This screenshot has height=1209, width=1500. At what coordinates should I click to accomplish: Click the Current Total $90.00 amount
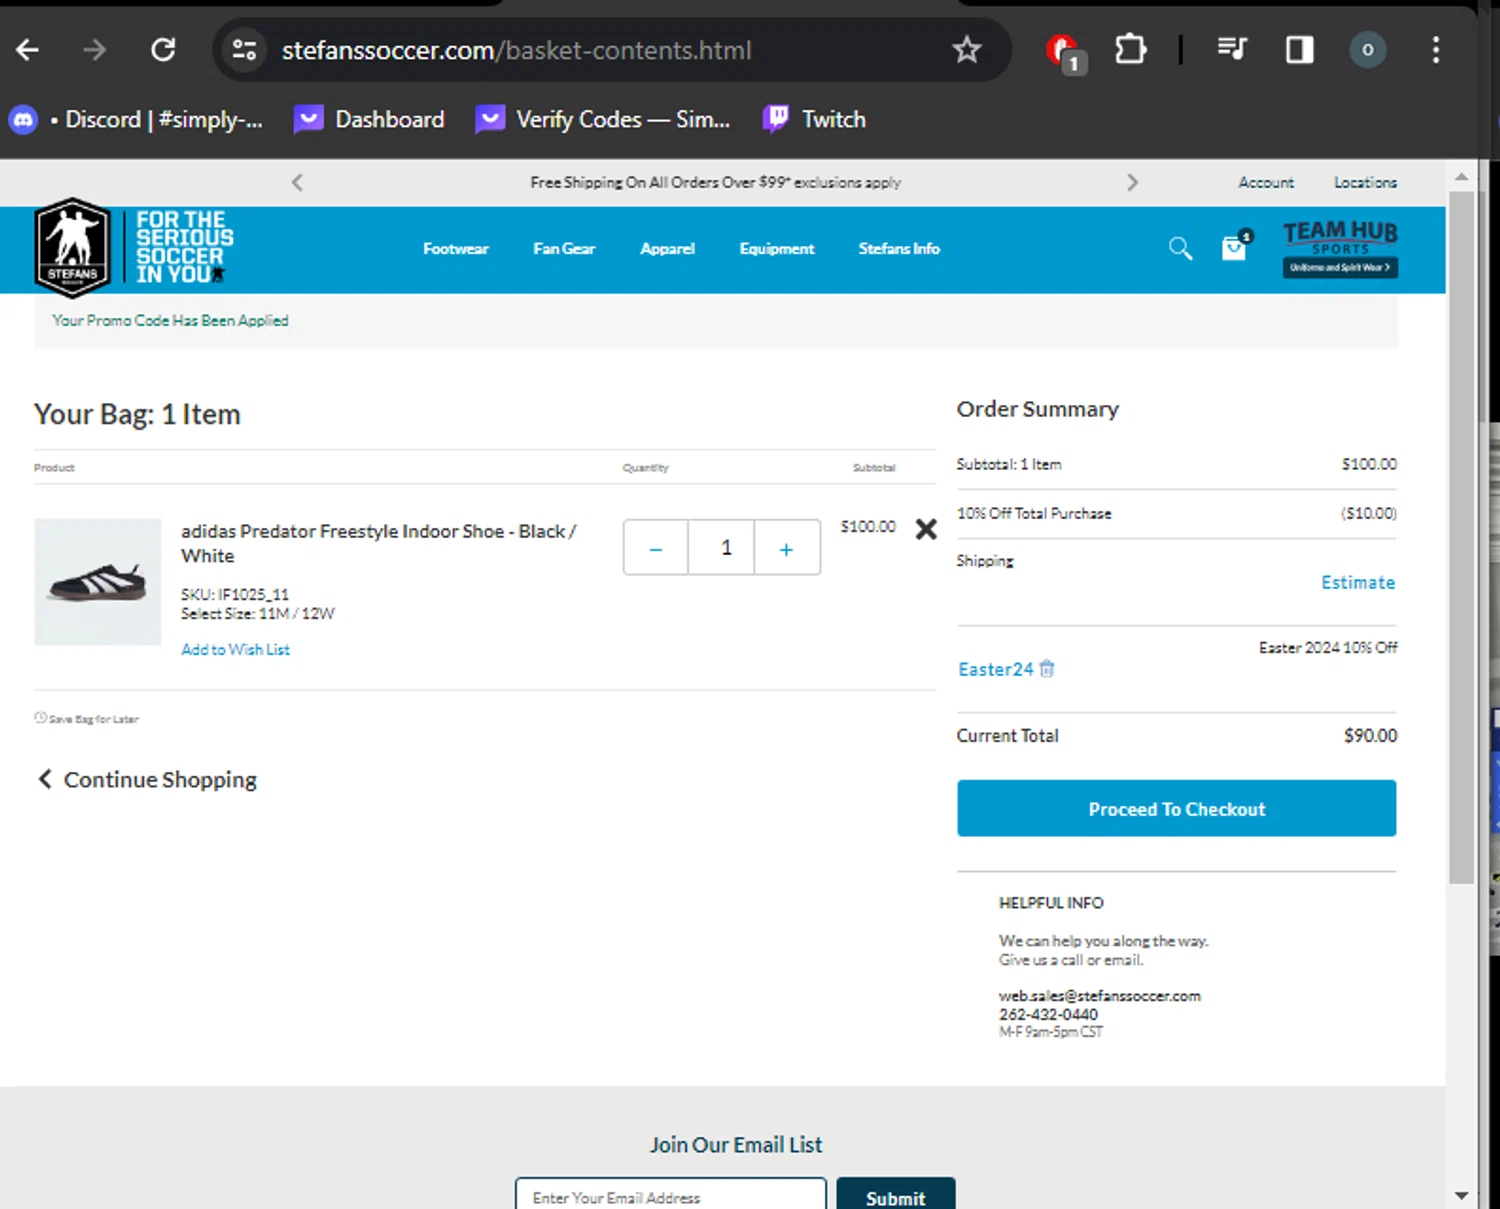(1370, 735)
